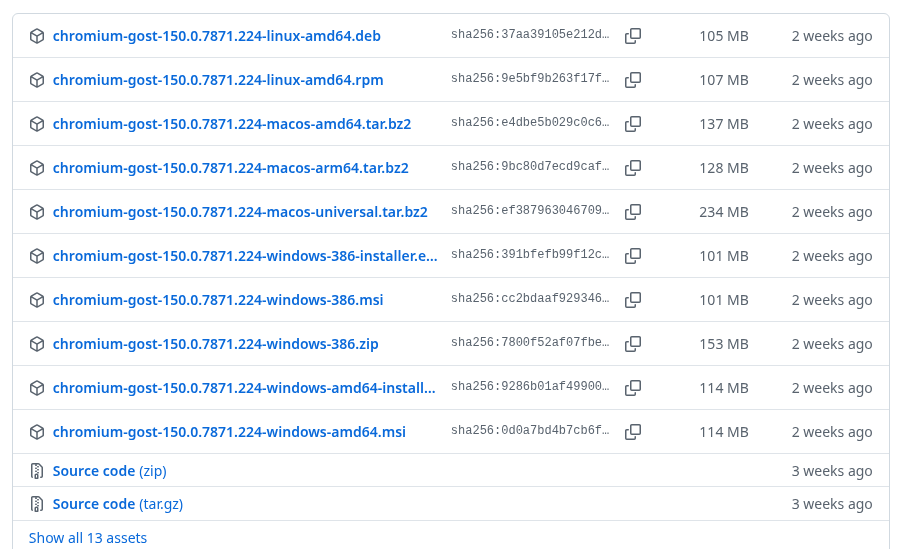The width and height of the screenshot is (906, 549).
Task: Download macos-universal.tar.bz2 archive
Action: [240, 212]
